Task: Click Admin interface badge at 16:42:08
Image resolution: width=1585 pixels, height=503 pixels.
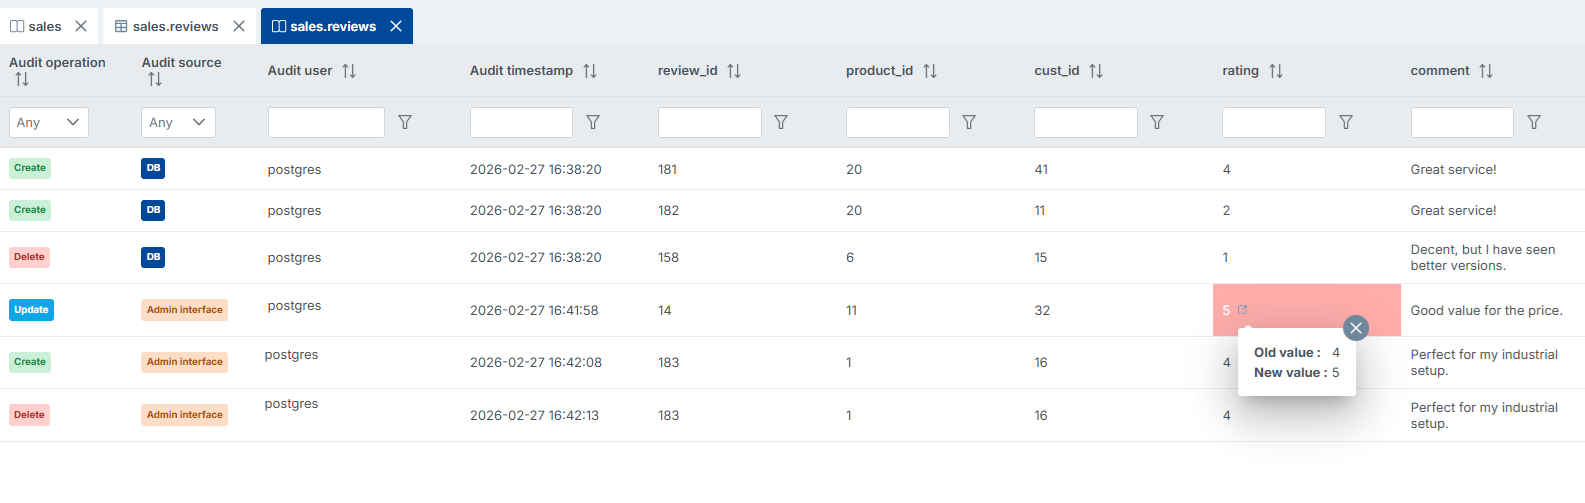Action: click(184, 362)
